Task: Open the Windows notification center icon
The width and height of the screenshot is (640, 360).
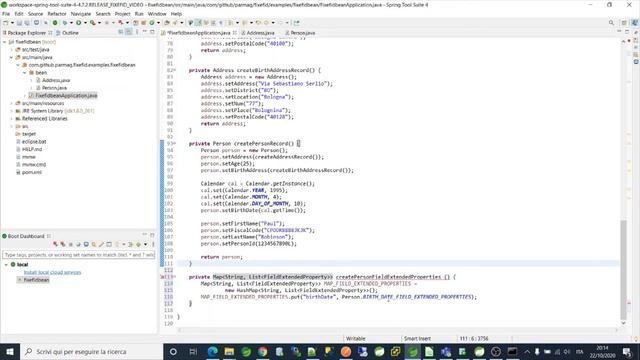Action: 627,351
